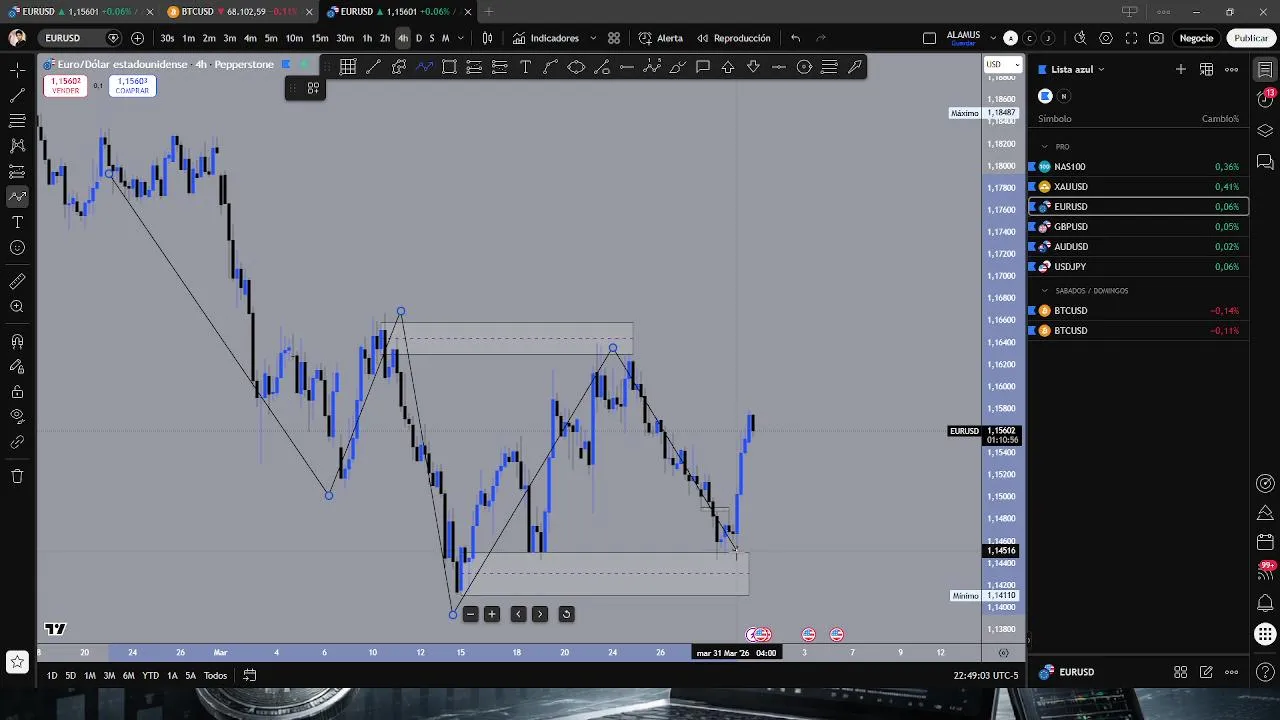This screenshot has width=1280, height=720.
Task: Select the Text T tool in drawing toolbar
Action: click(525, 67)
